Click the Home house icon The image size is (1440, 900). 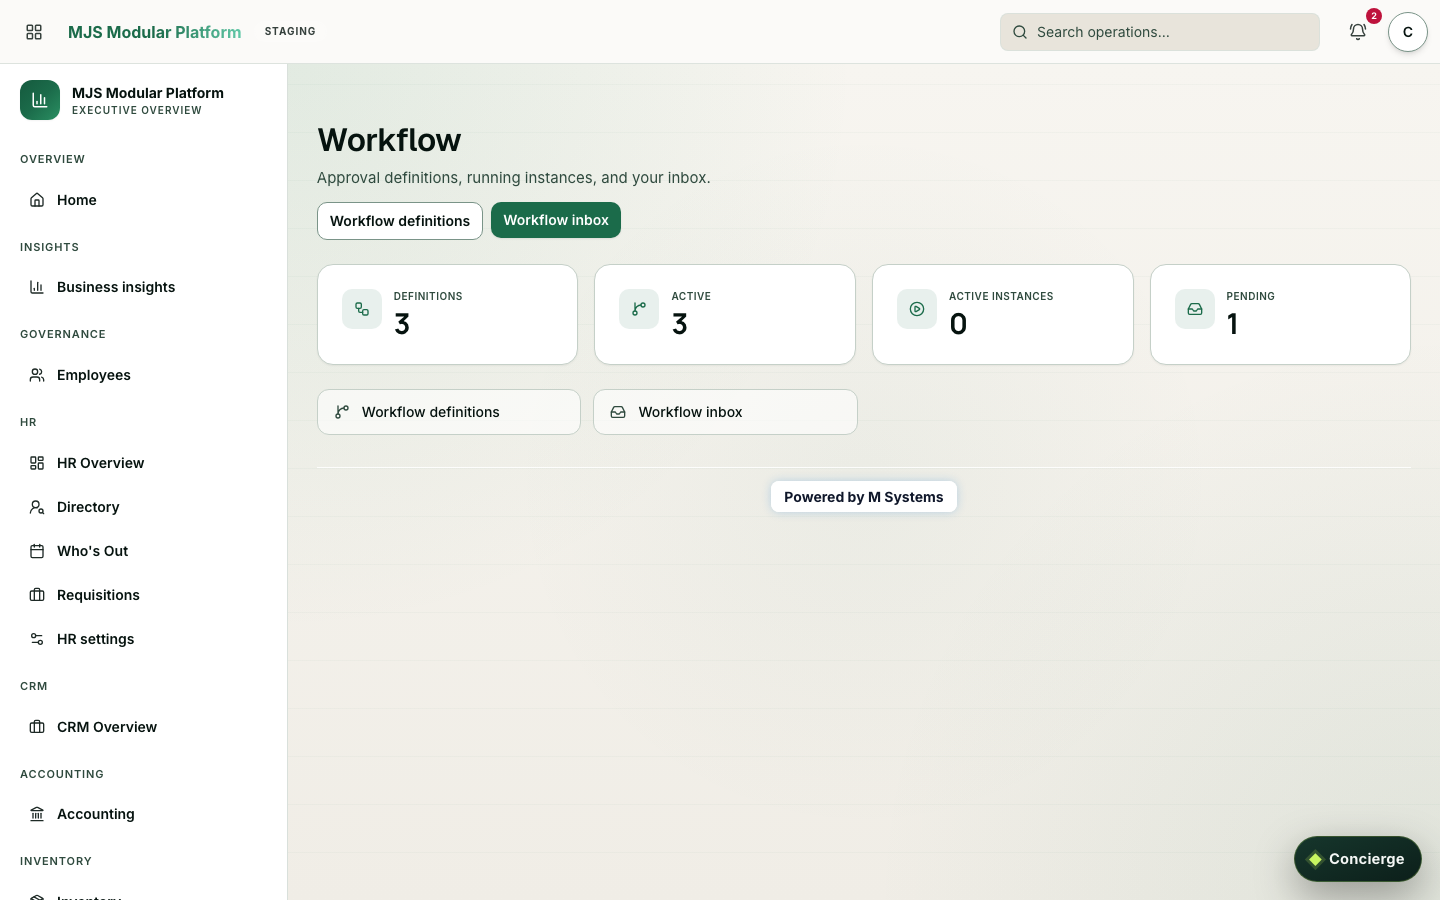click(x=37, y=200)
